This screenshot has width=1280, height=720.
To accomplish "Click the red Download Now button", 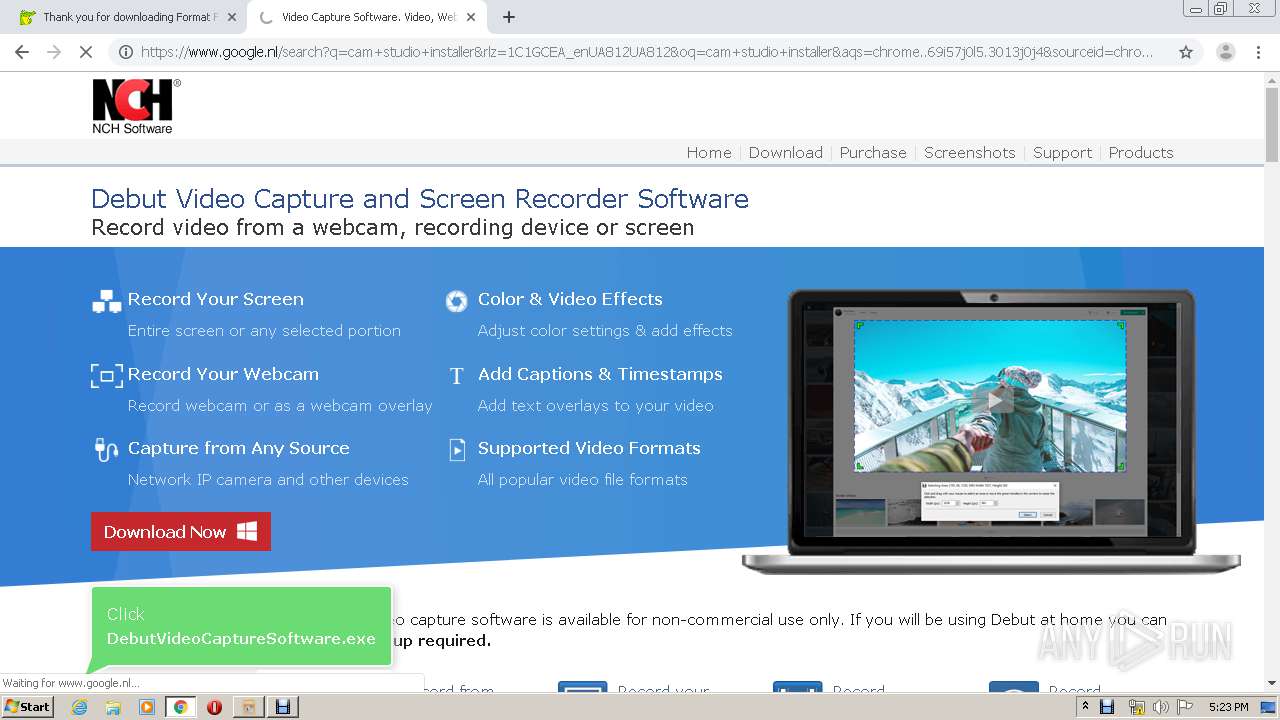I will [181, 532].
